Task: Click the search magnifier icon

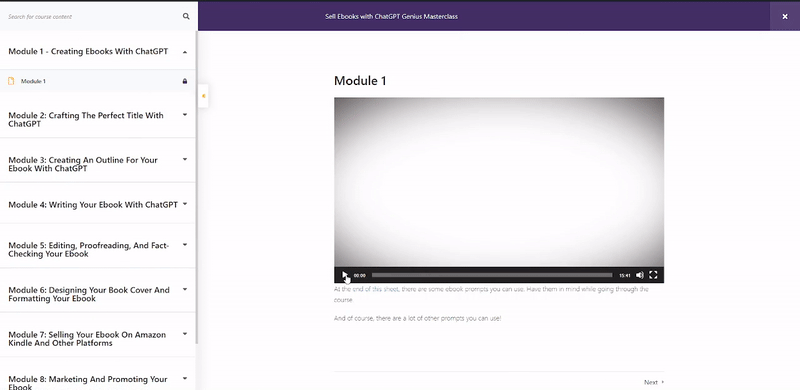Action: [186, 16]
